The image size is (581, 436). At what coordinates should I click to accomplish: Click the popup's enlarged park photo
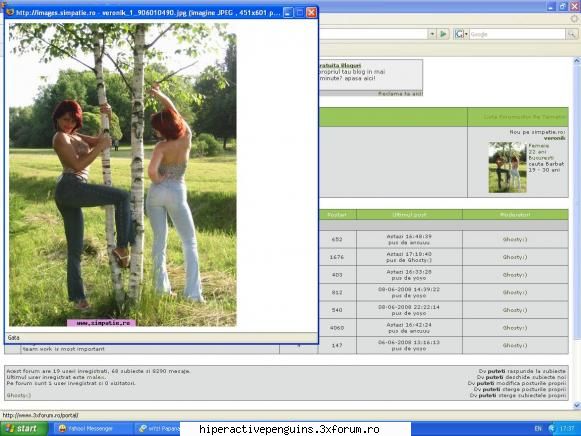(x=123, y=174)
